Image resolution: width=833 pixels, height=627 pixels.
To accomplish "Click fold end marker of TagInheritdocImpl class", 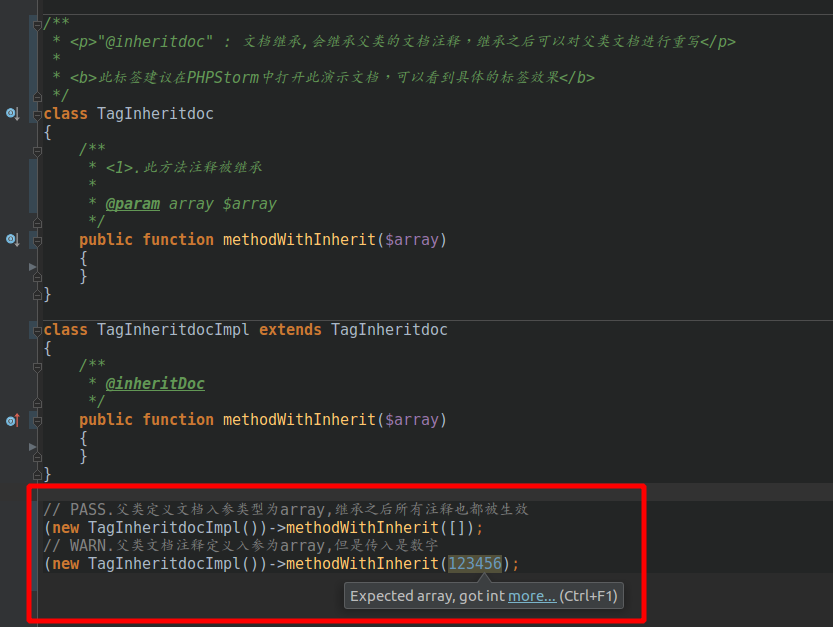I will 37,475.
